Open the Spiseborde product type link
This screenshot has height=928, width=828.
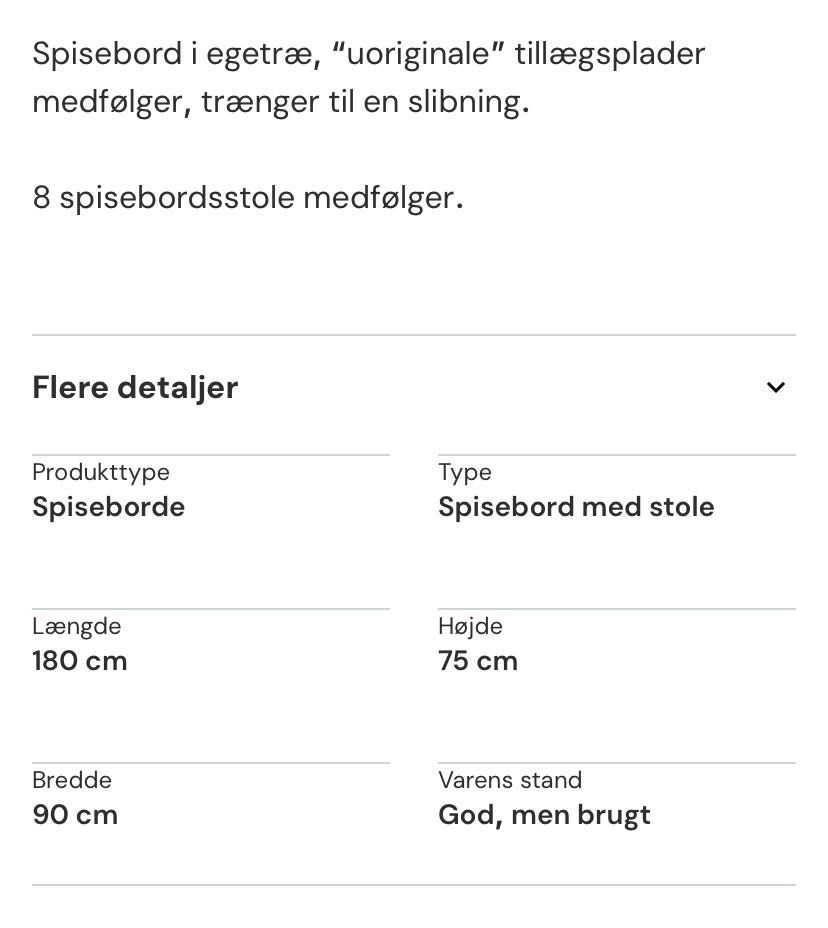pos(108,507)
